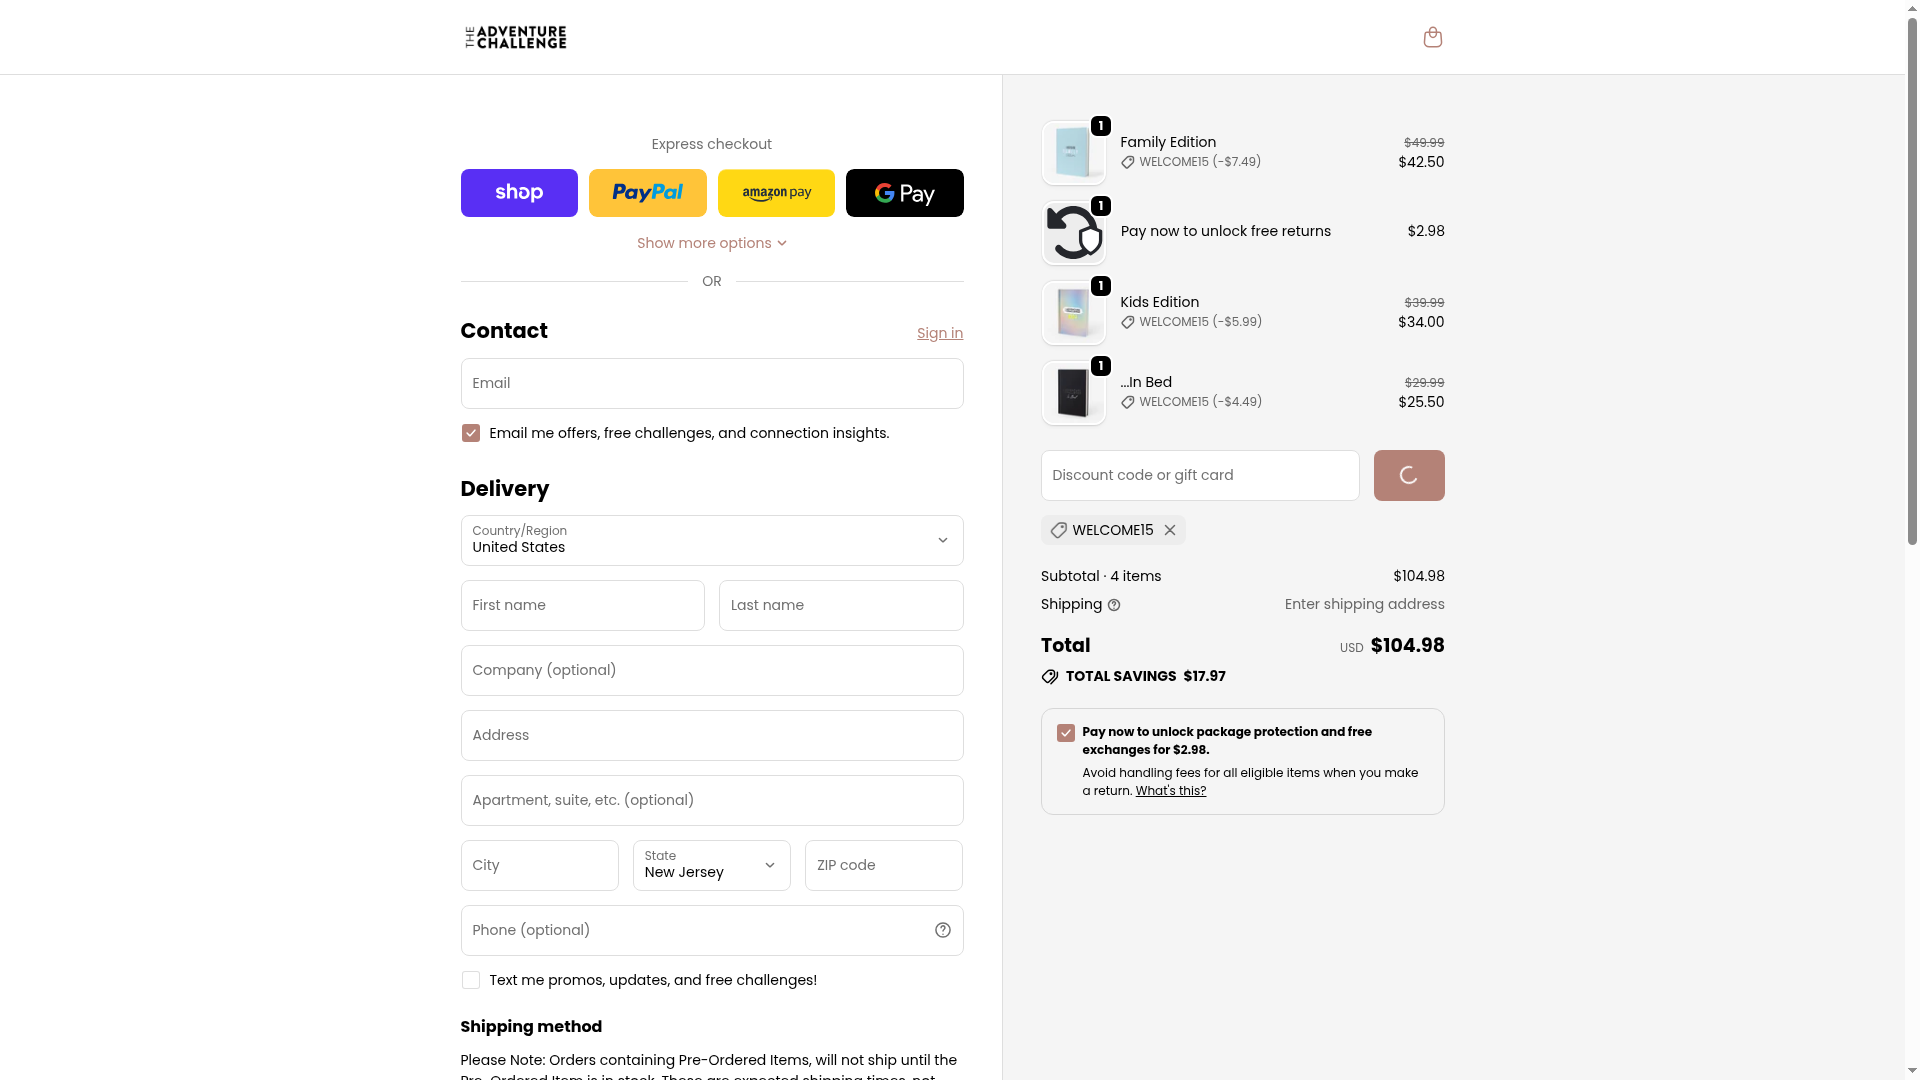Click the Phone field help icon
This screenshot has width=1920, height=1080.
(942, 930)
